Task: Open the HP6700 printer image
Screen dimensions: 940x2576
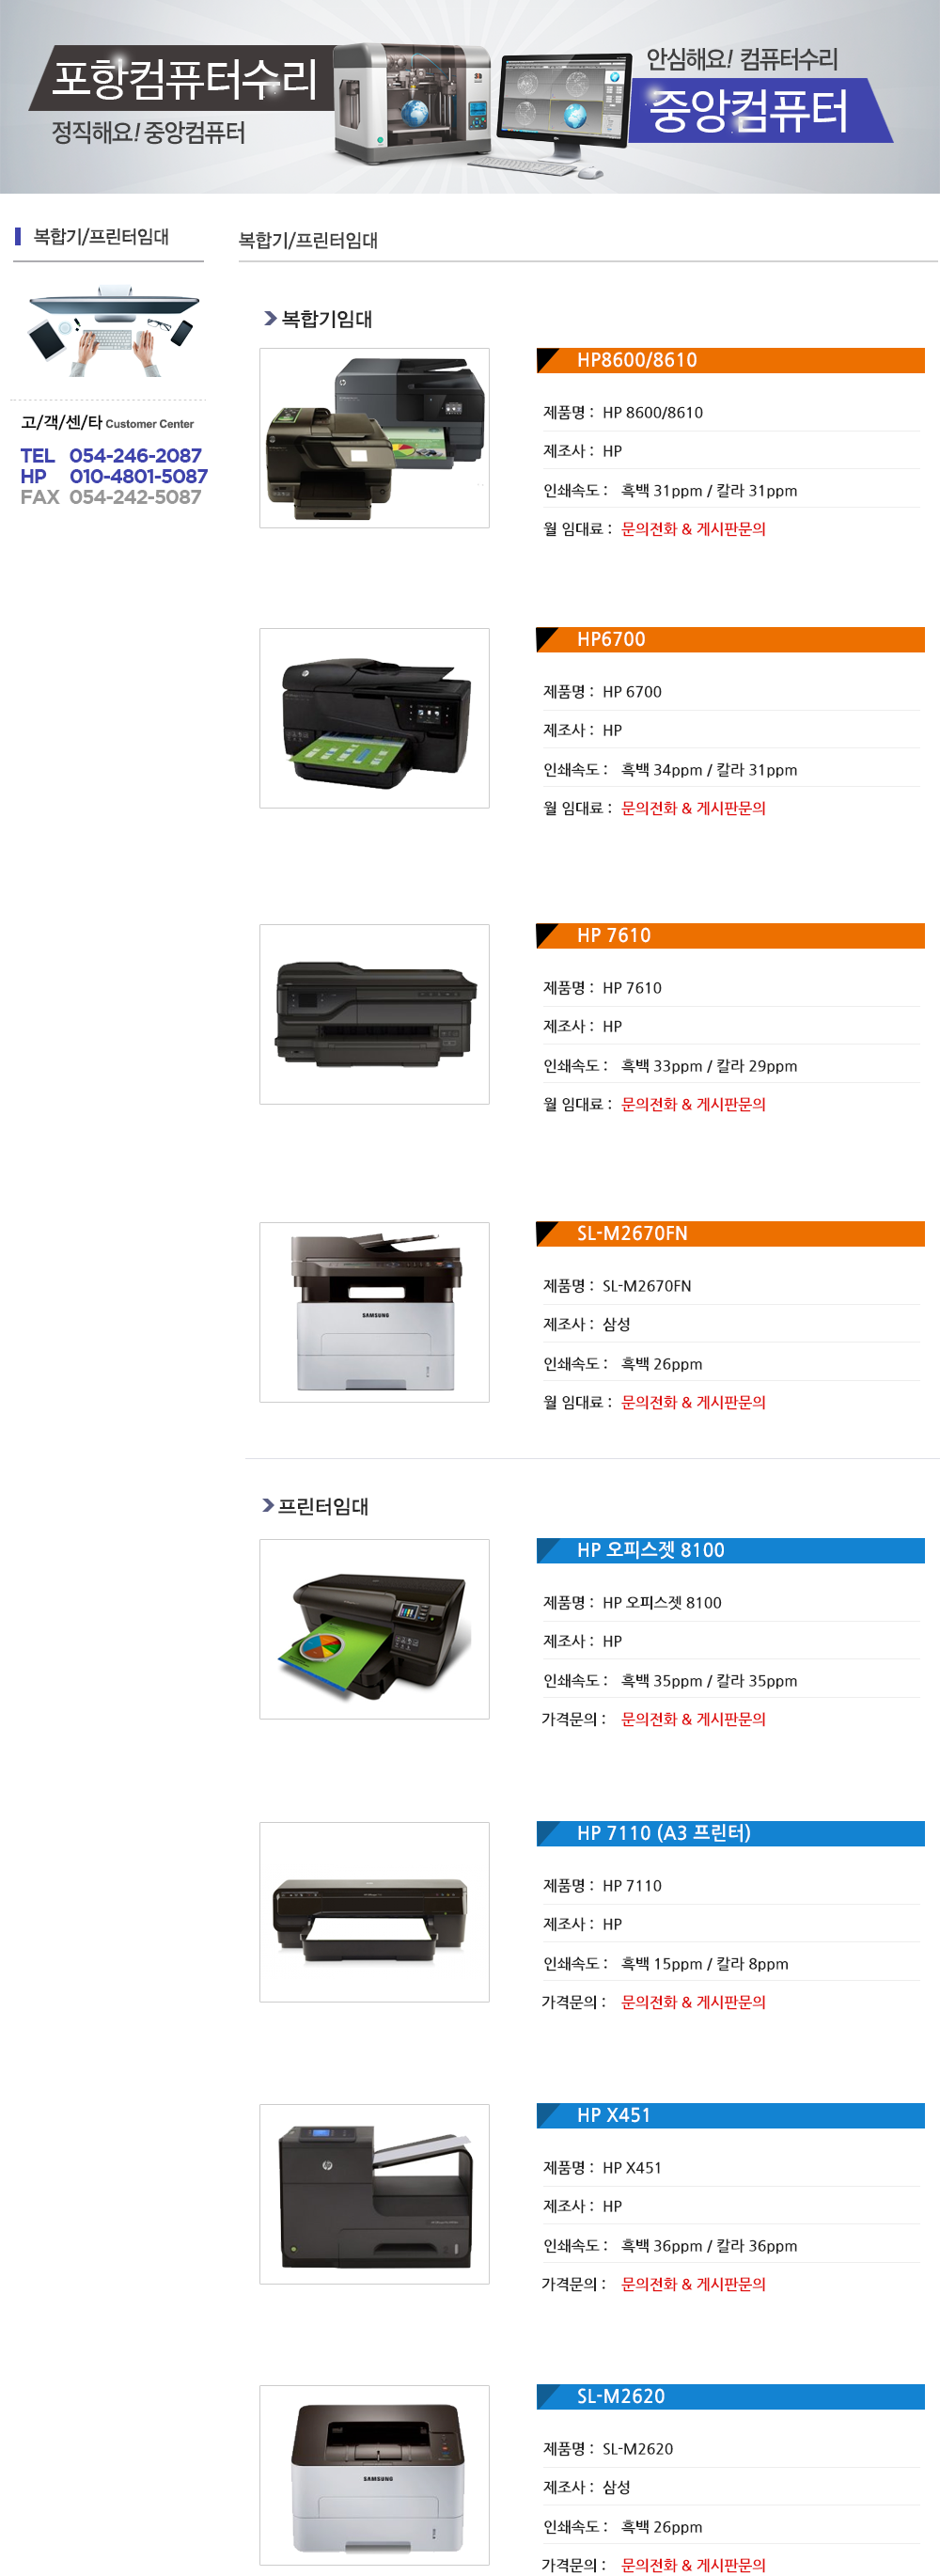Action: (374, 718)
